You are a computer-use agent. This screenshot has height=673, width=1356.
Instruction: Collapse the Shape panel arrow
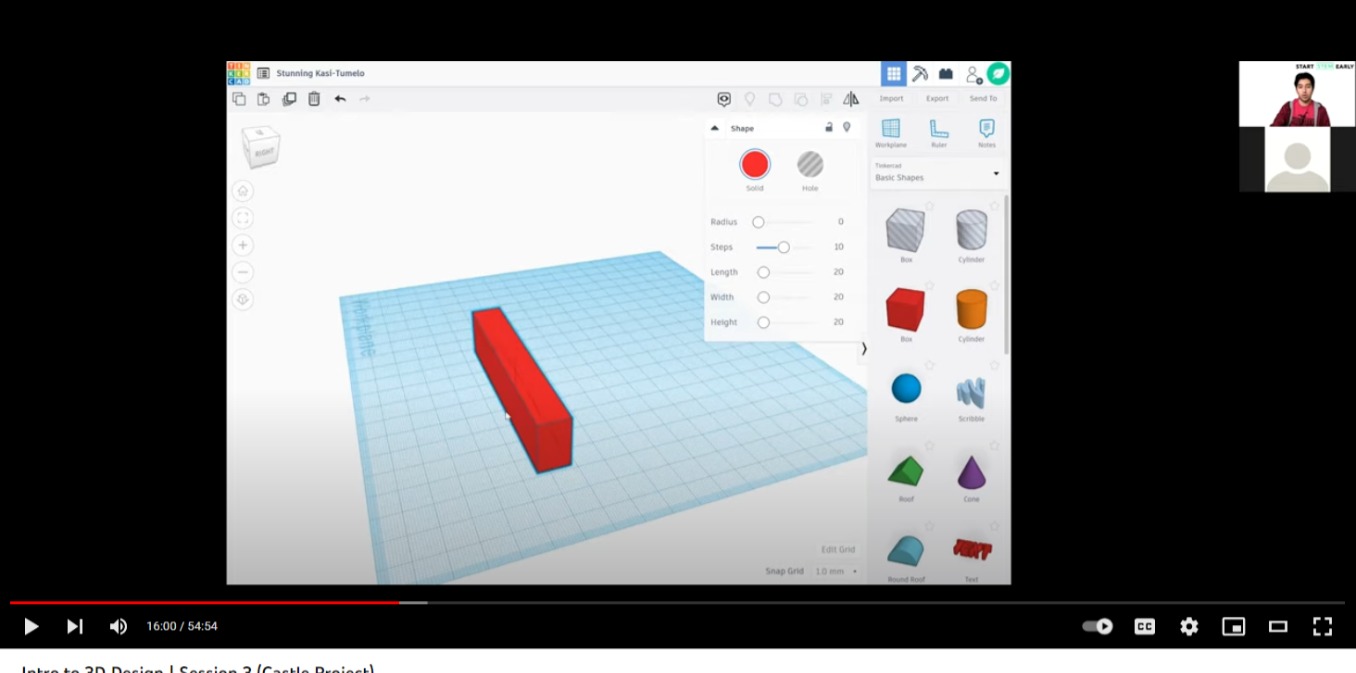point(714,128)
